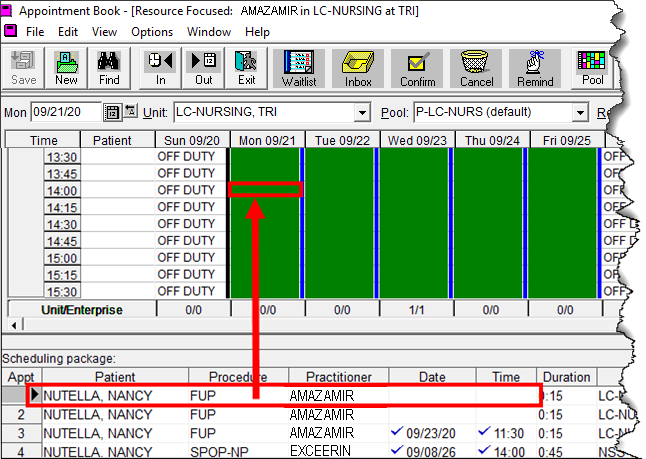Select first package row marked with arrow indicator

[x=284, y=396]
